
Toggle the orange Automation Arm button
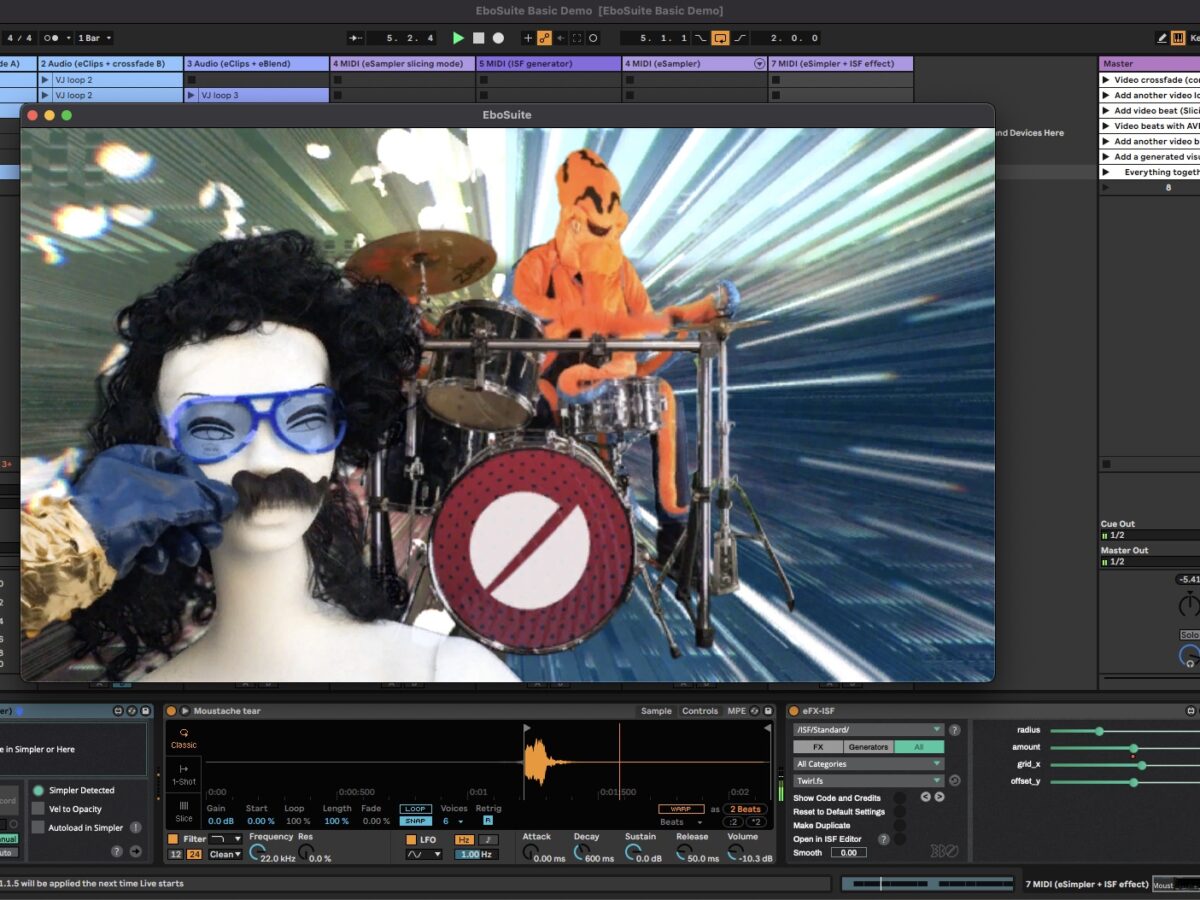click(x=544, y=38)
